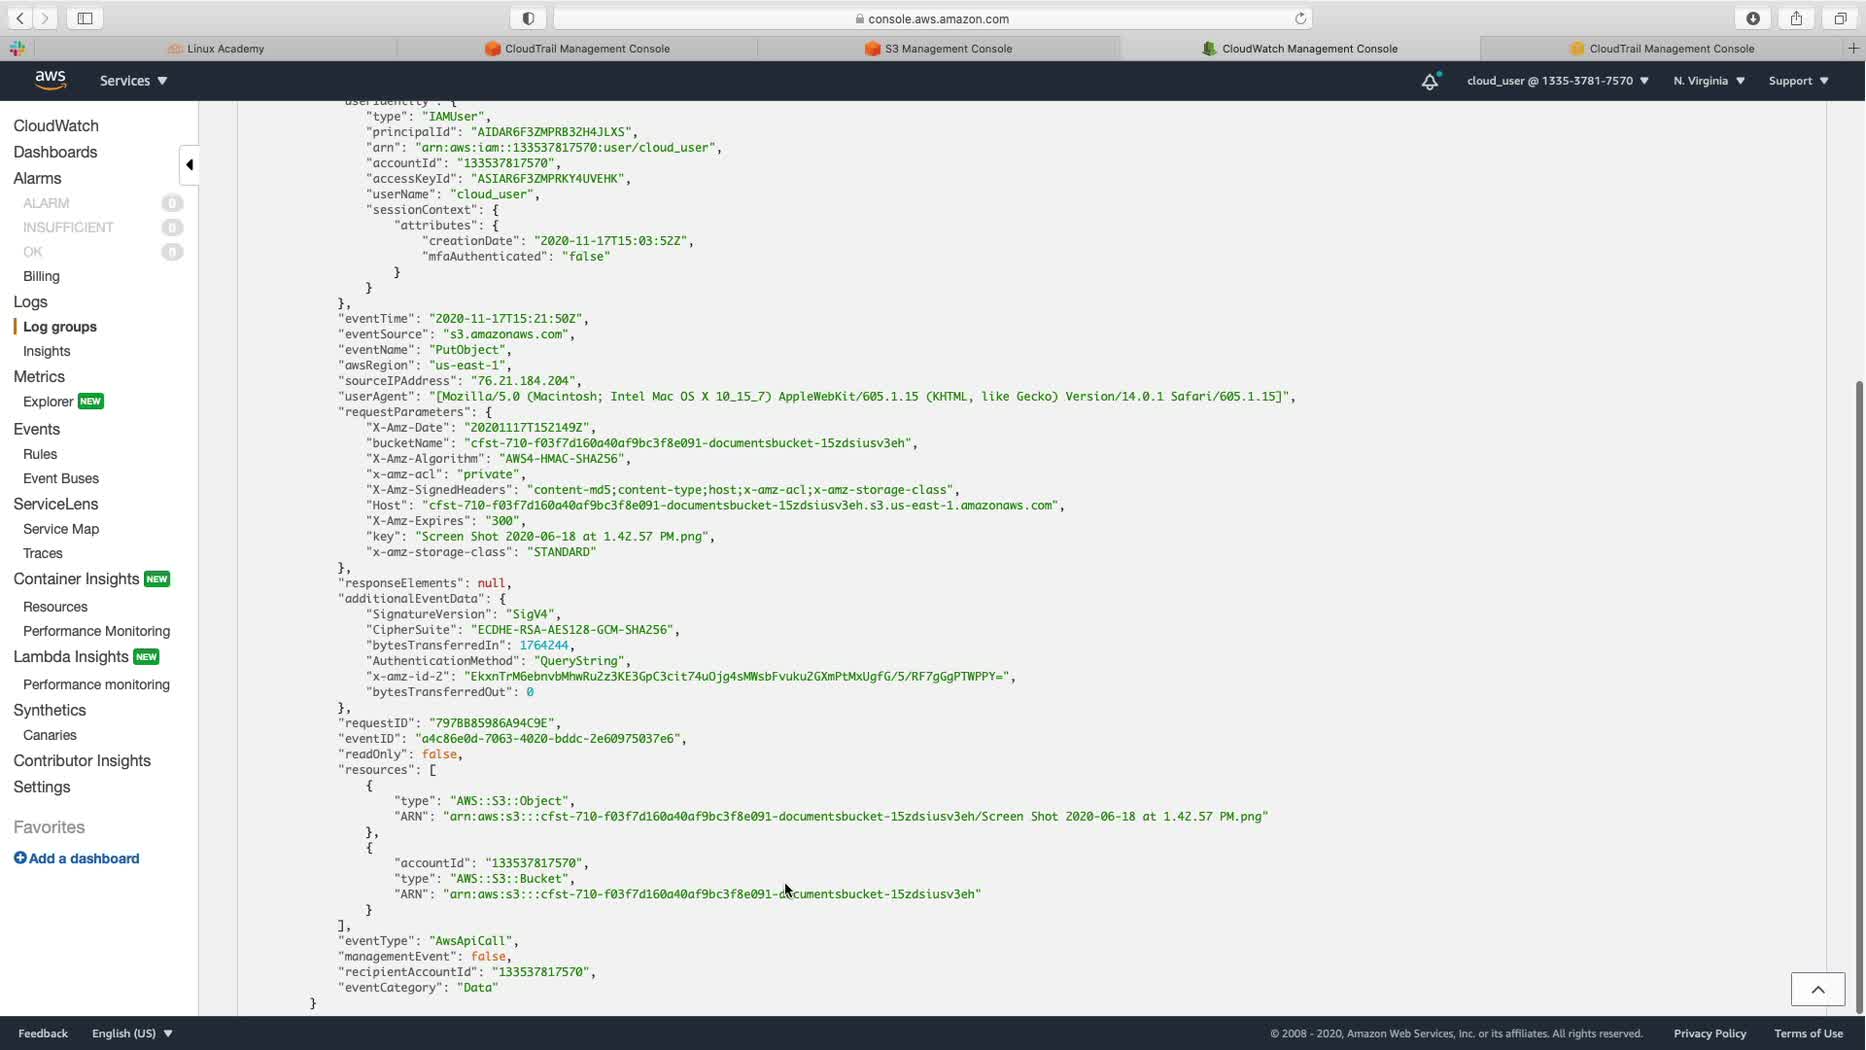Image resolution: width=1866 pixels, height=1050 pixels.
Task: Open CloudWatch in the sidebar
Action: point(56,126)
